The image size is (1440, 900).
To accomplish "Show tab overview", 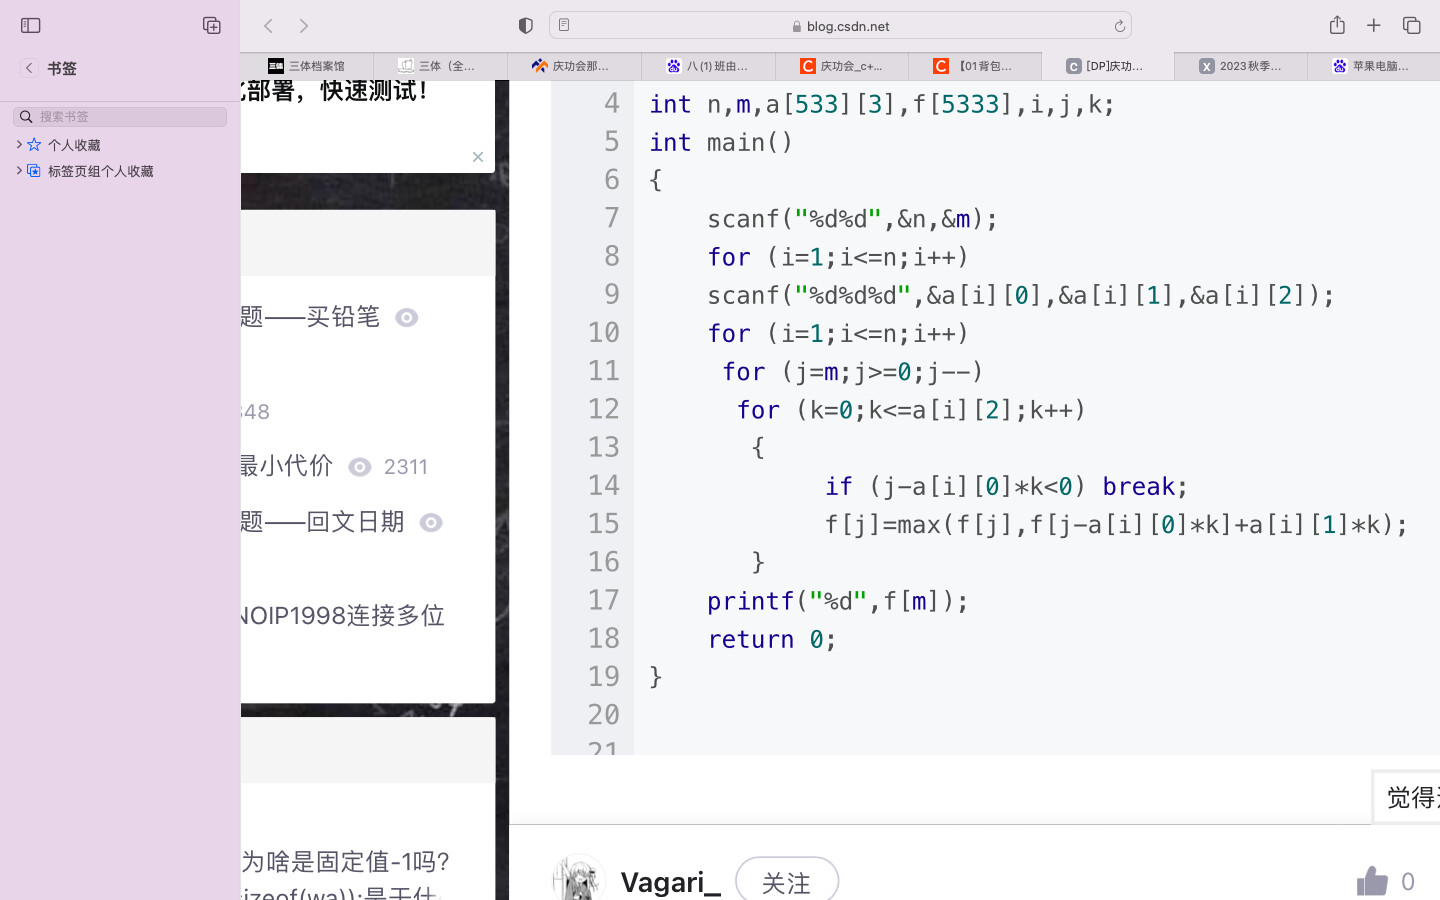I will 1412,26.
